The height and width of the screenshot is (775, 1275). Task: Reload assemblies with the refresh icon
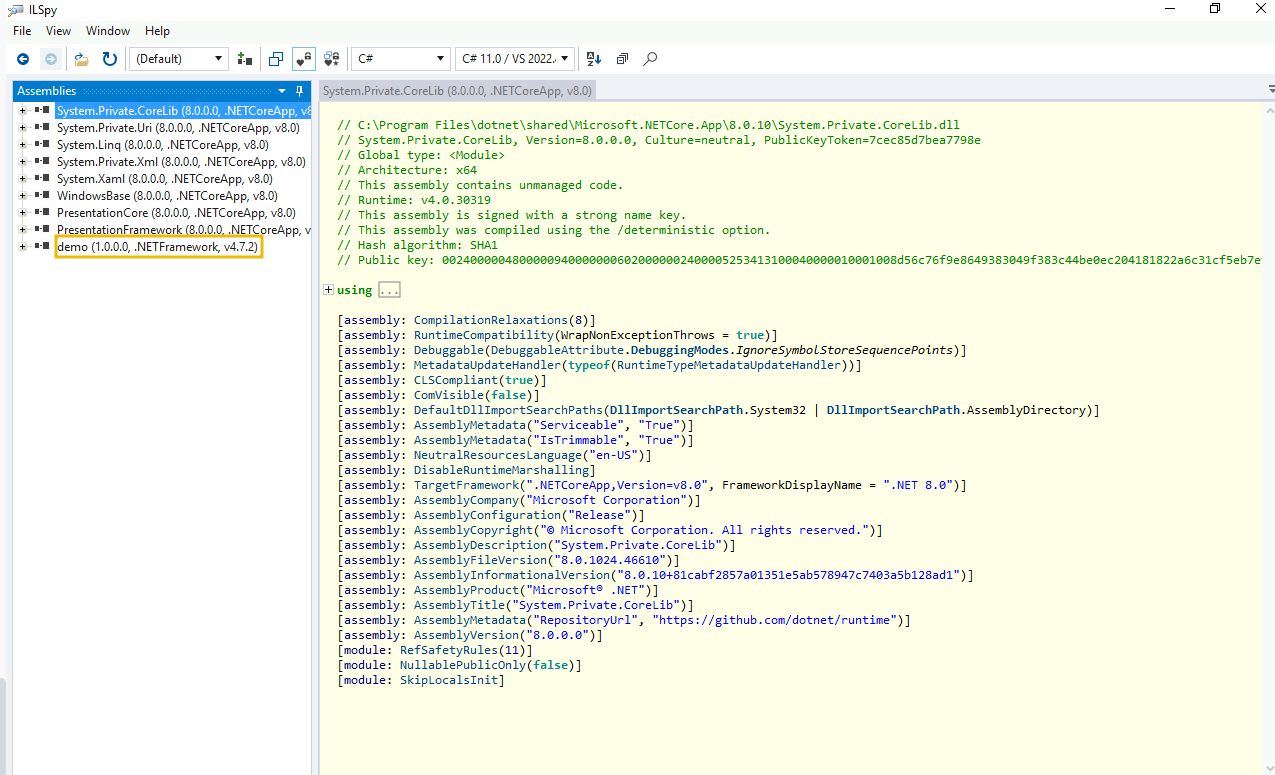tap(110, 59)
